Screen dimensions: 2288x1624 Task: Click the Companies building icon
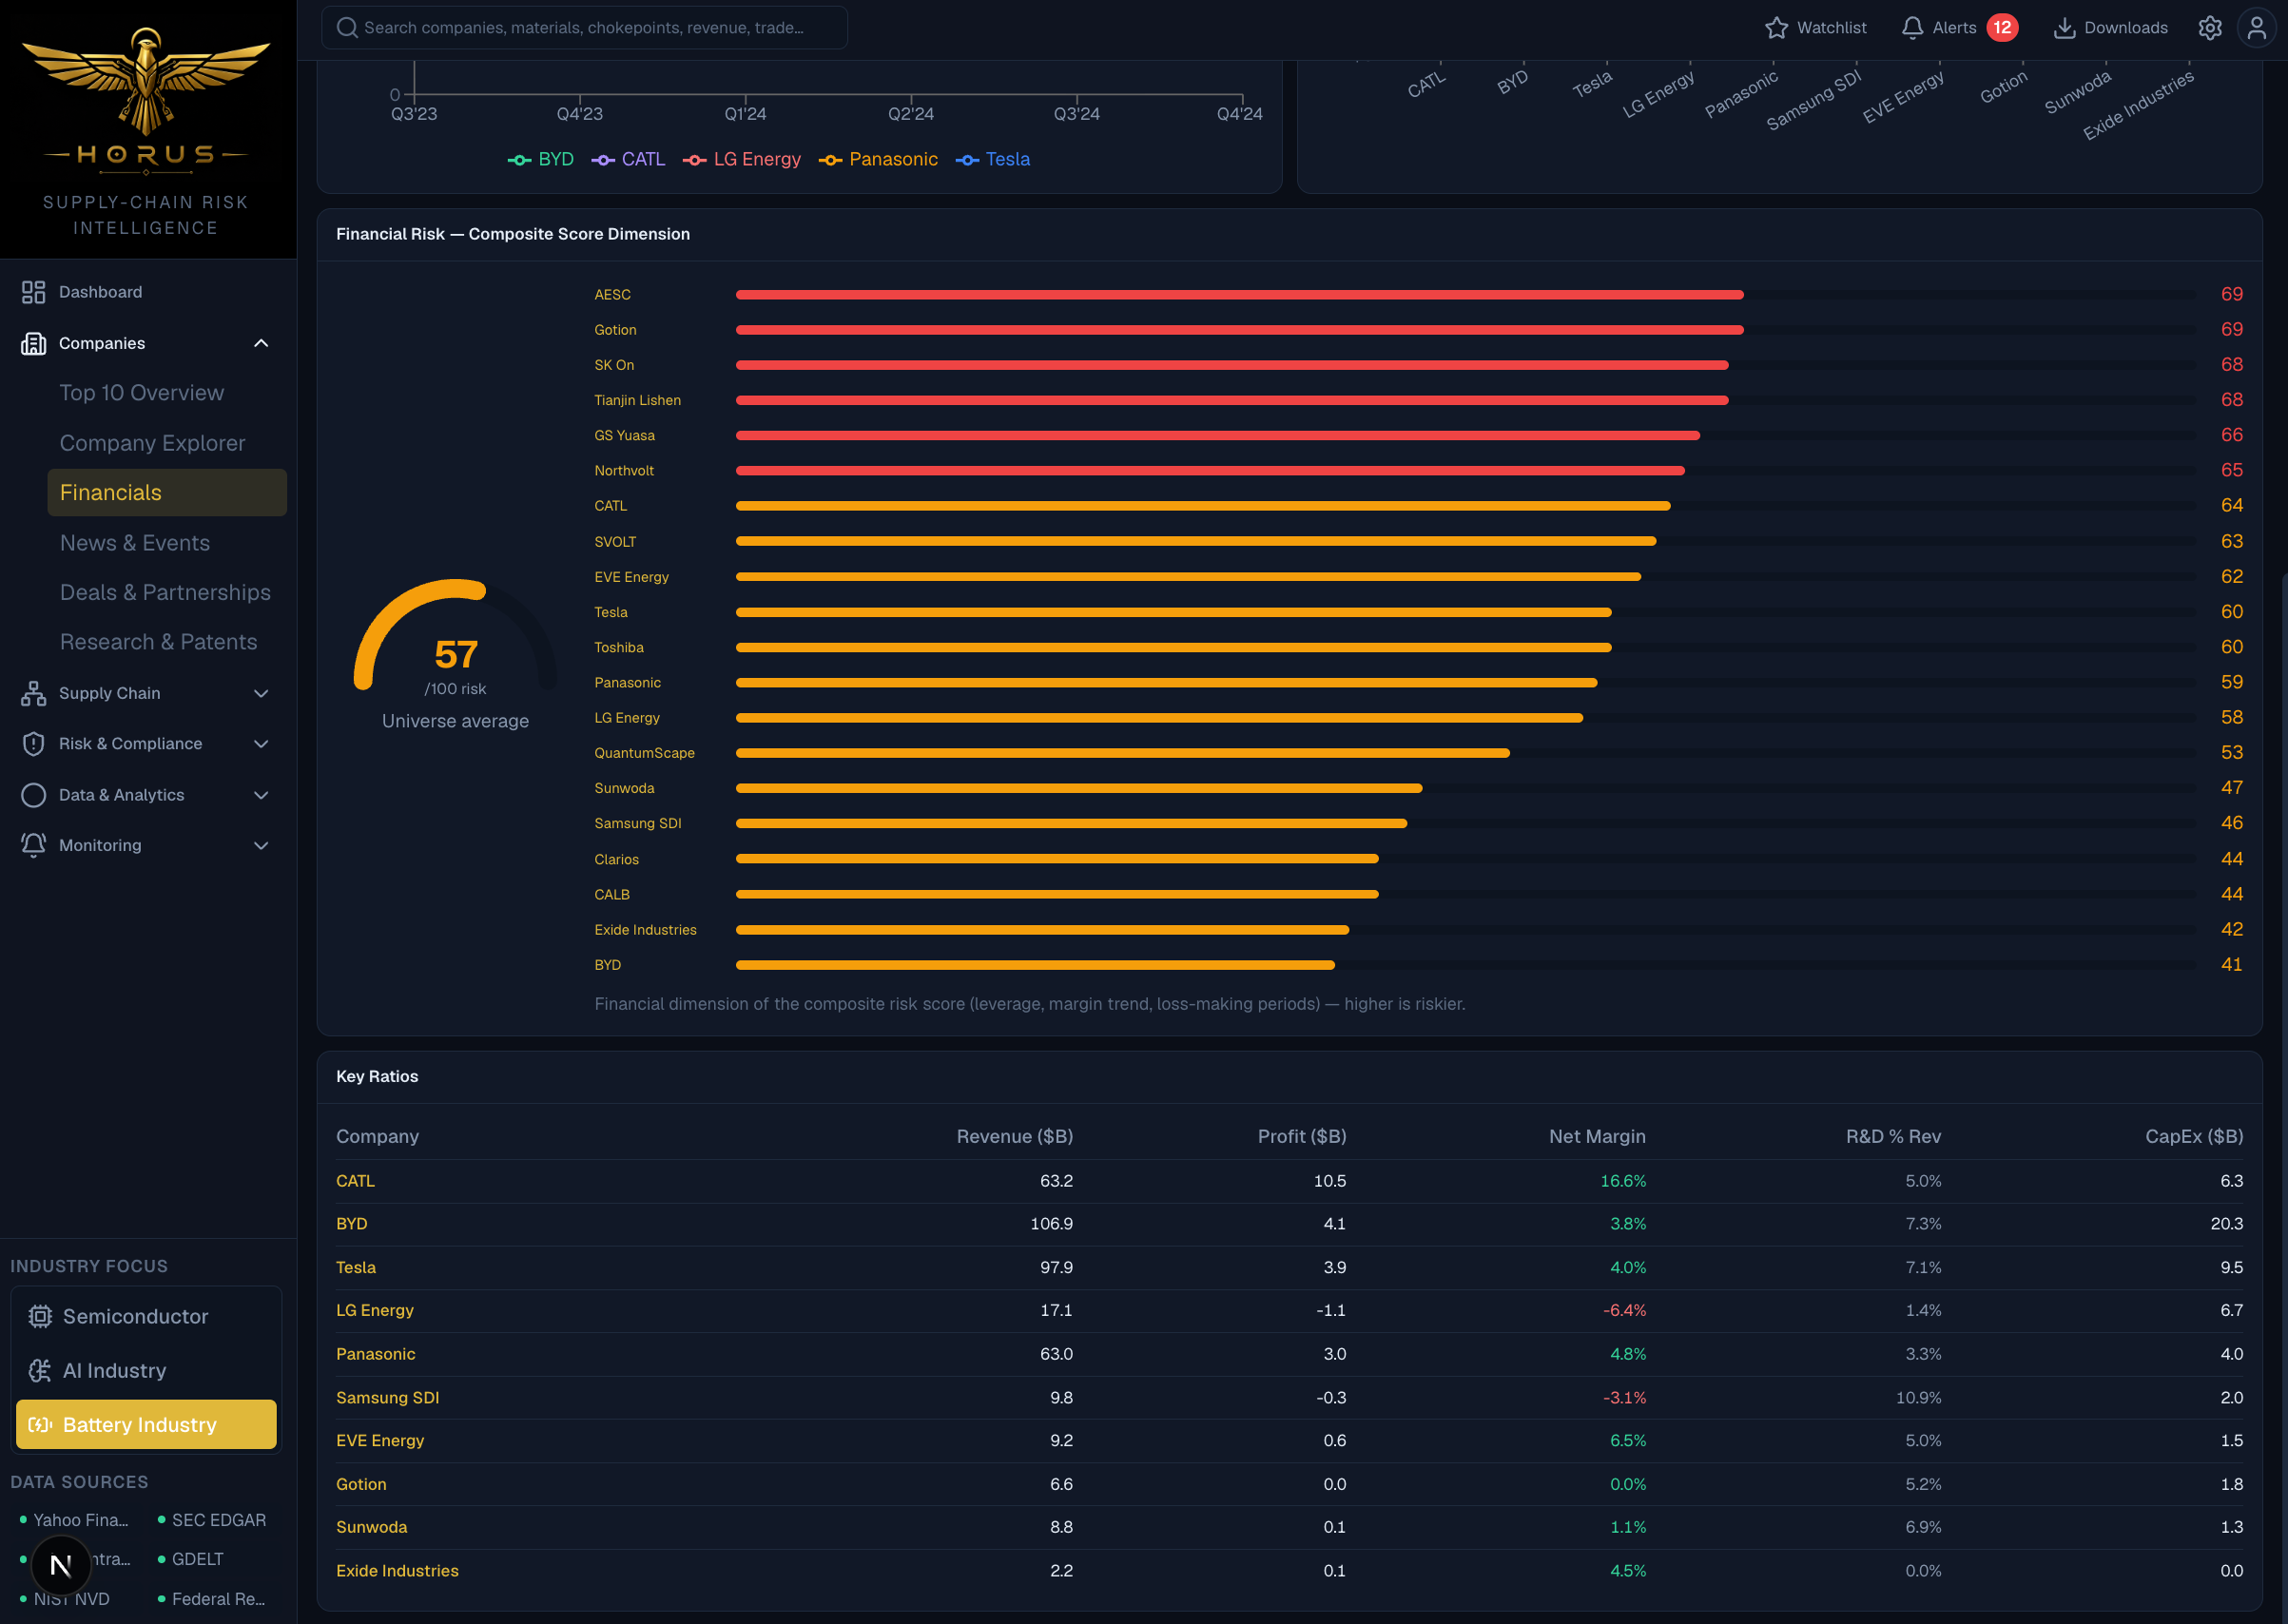34,343
